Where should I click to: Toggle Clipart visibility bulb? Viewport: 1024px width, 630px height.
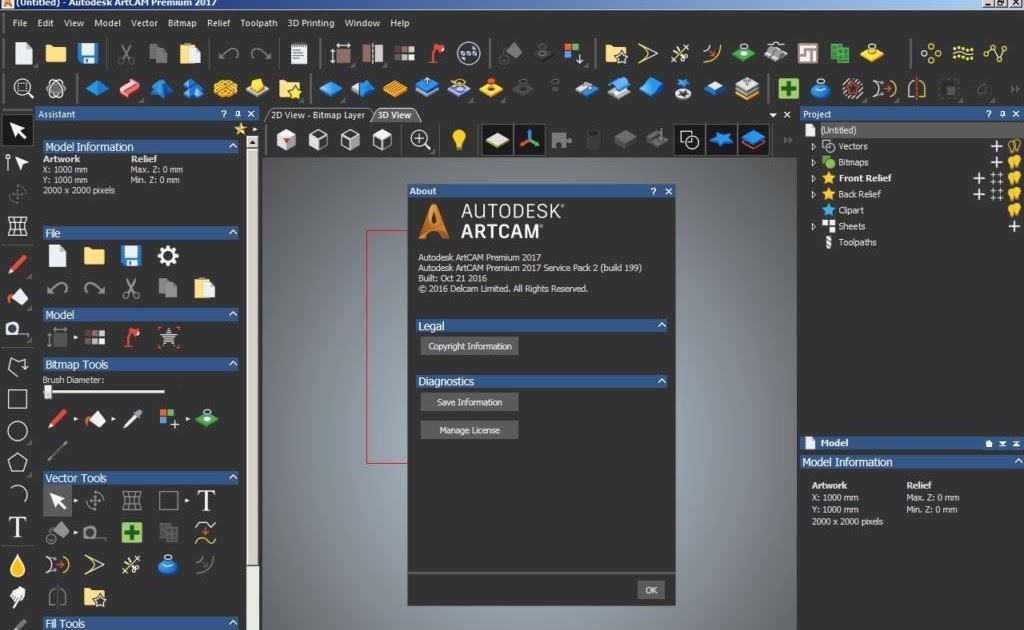[1014, 210]
